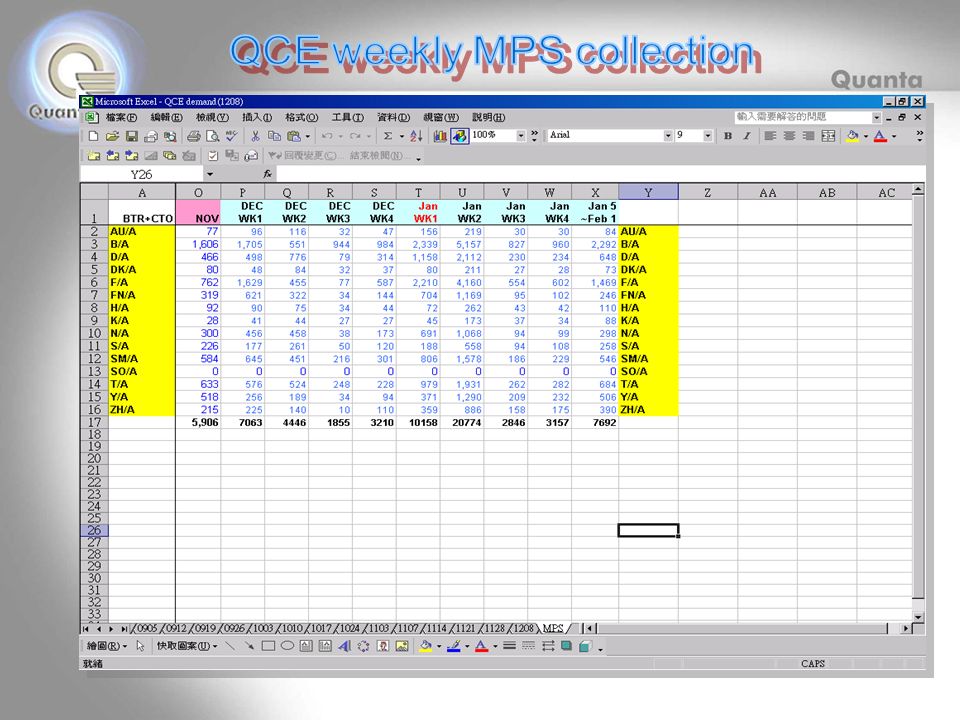Apply align left formatting

[x=770, y=136]
